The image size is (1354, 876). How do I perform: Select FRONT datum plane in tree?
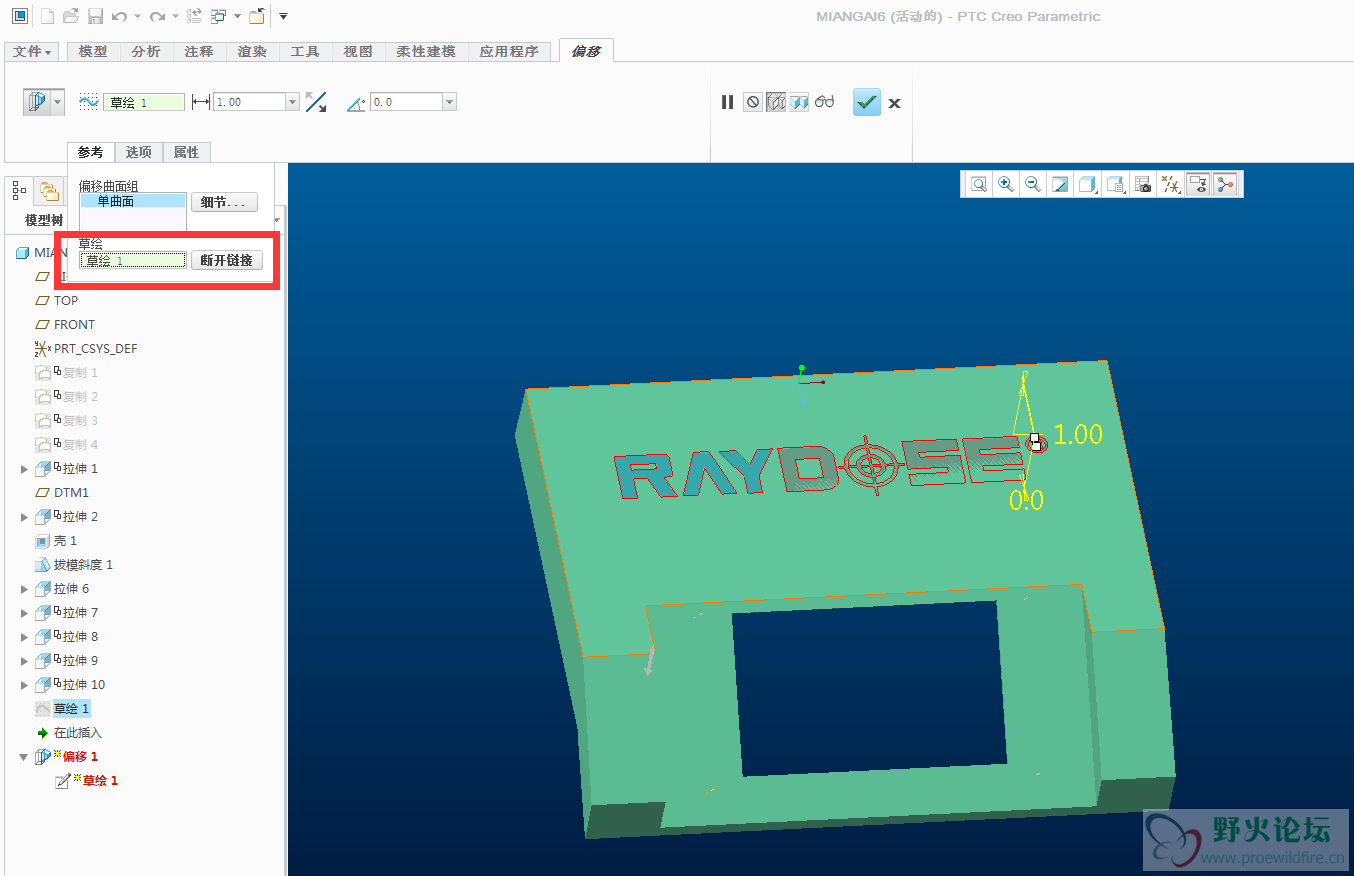pyautogui.click(x=74, y=325)
